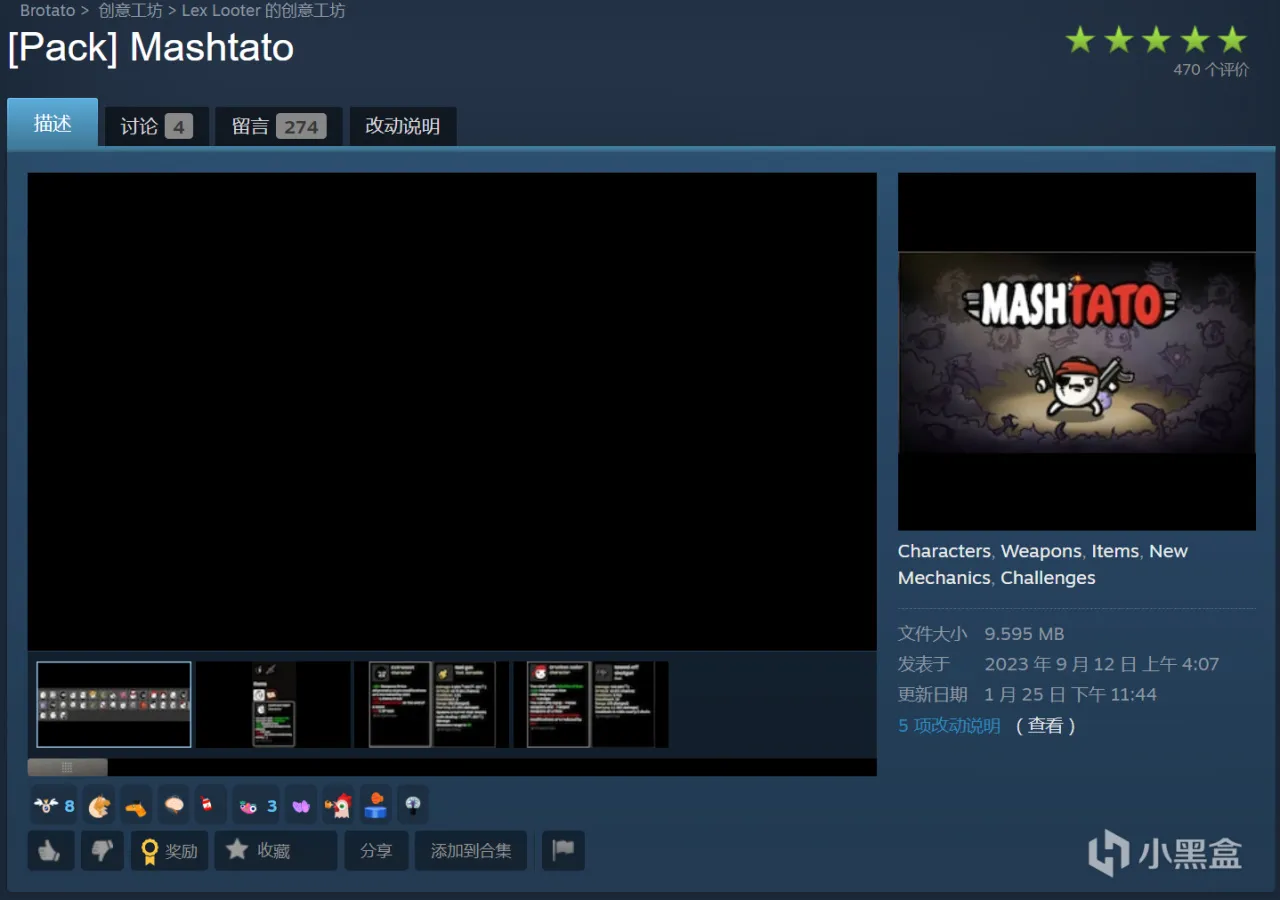
Task: Click the main black media viewer
Action: click(452, 412)
